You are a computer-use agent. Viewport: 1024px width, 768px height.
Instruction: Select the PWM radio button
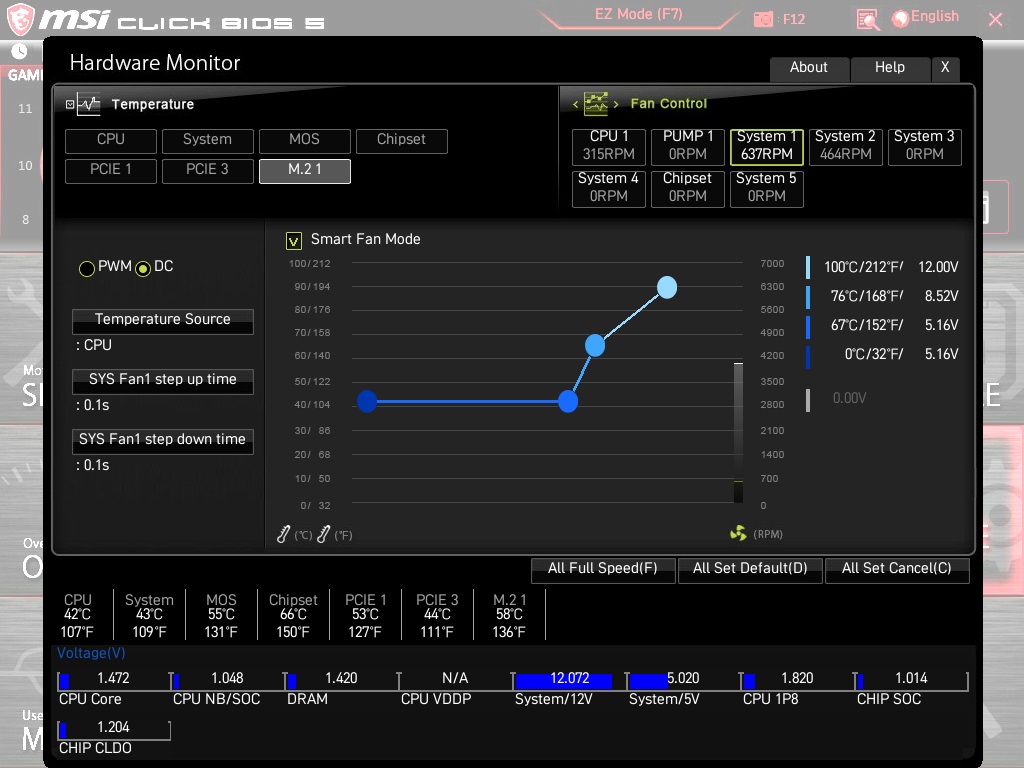click(87, 268)
